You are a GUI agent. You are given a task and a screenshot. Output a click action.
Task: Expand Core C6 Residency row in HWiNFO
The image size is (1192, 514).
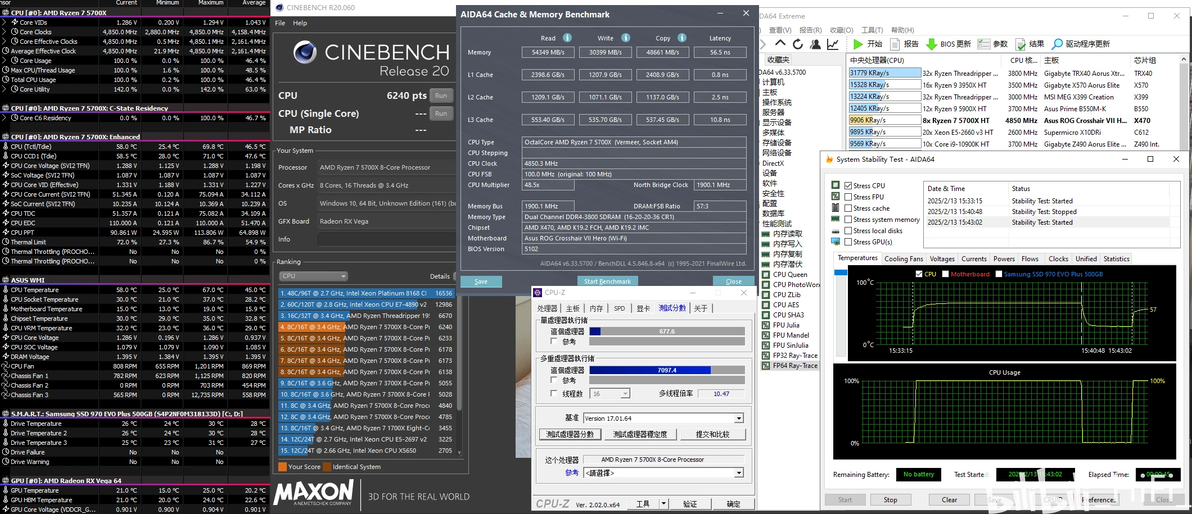[x=5, y=118]
